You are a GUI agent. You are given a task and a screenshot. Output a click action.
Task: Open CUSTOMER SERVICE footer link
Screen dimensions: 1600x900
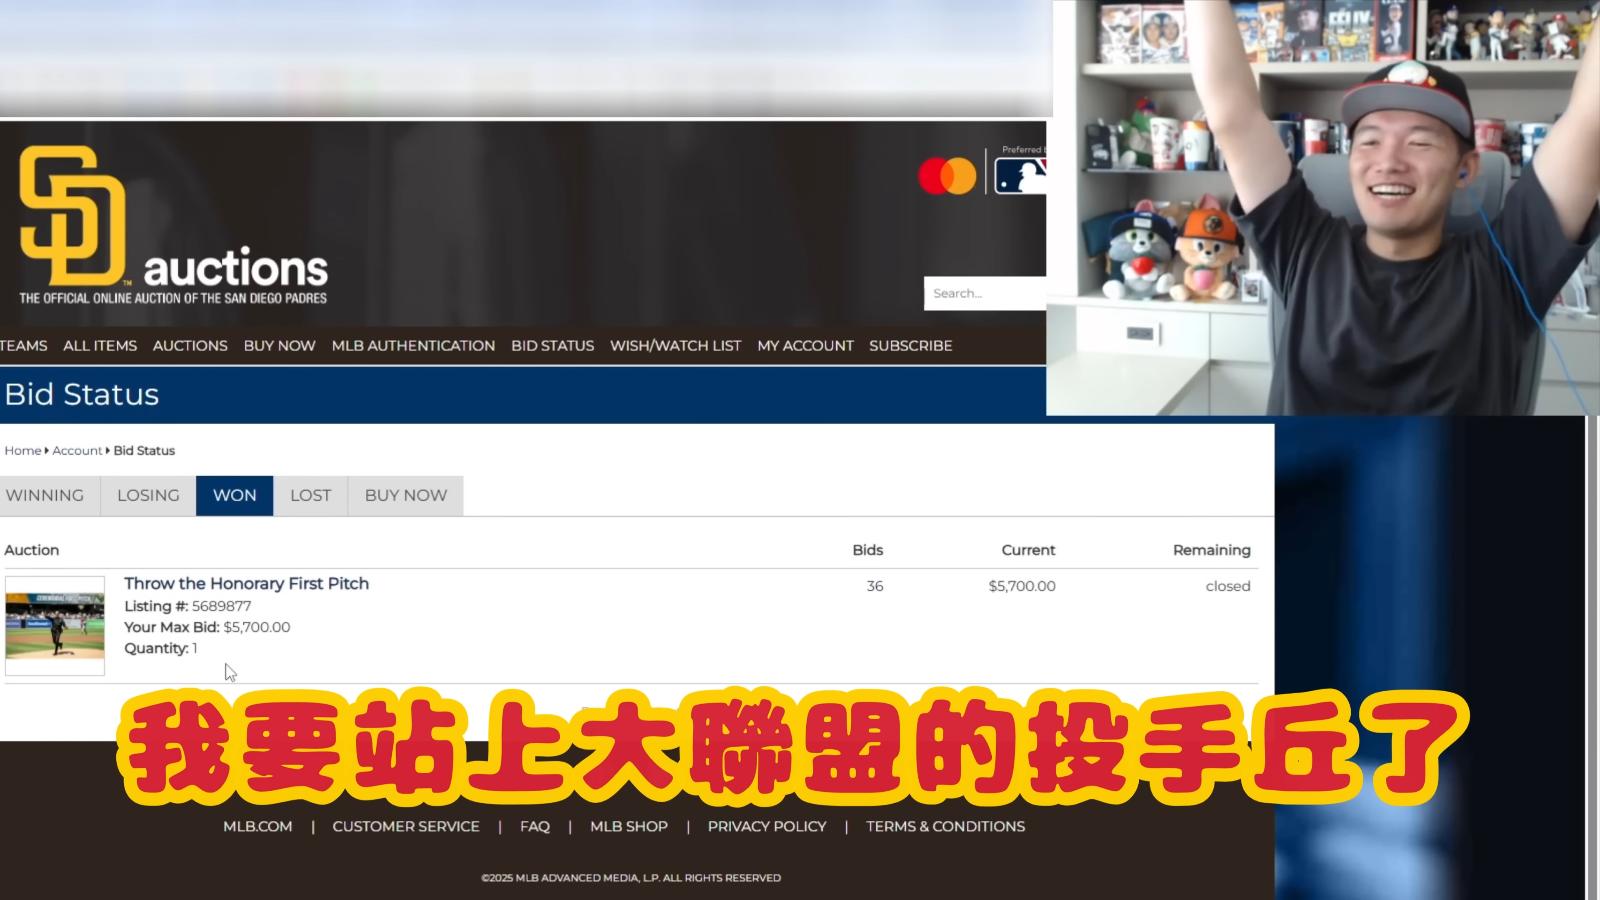406,826
